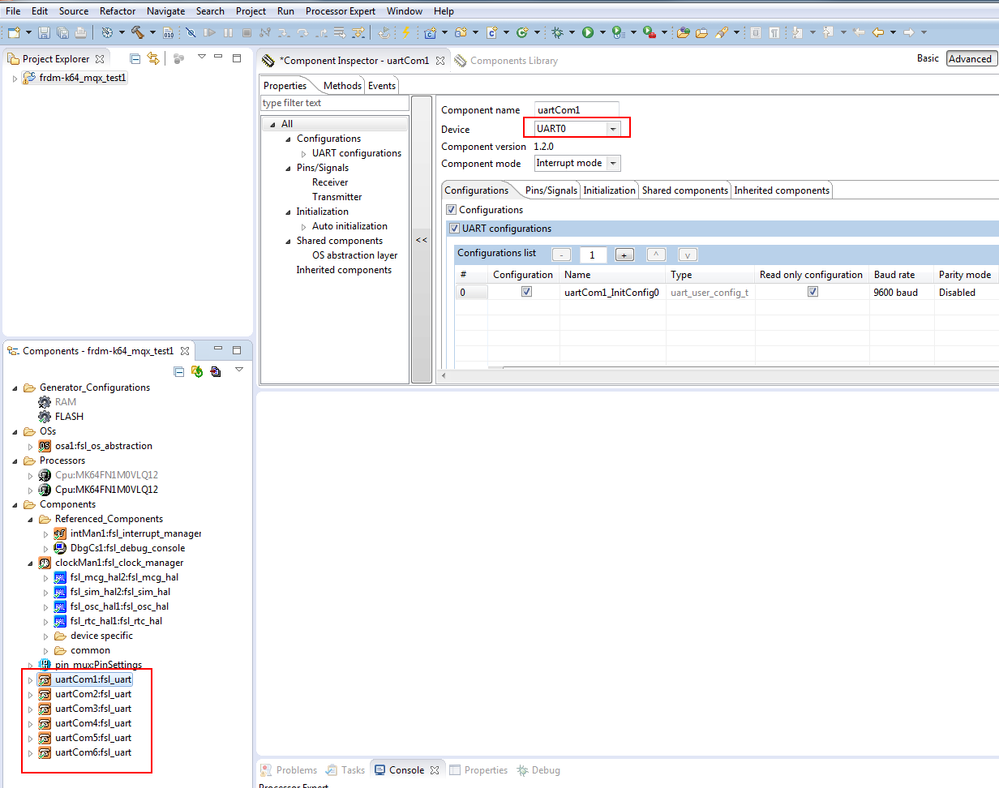Screen dimensions: 999x788
Task: Open the Component mode dropdown
Action: pyautogui.click(x=613, y=163)
